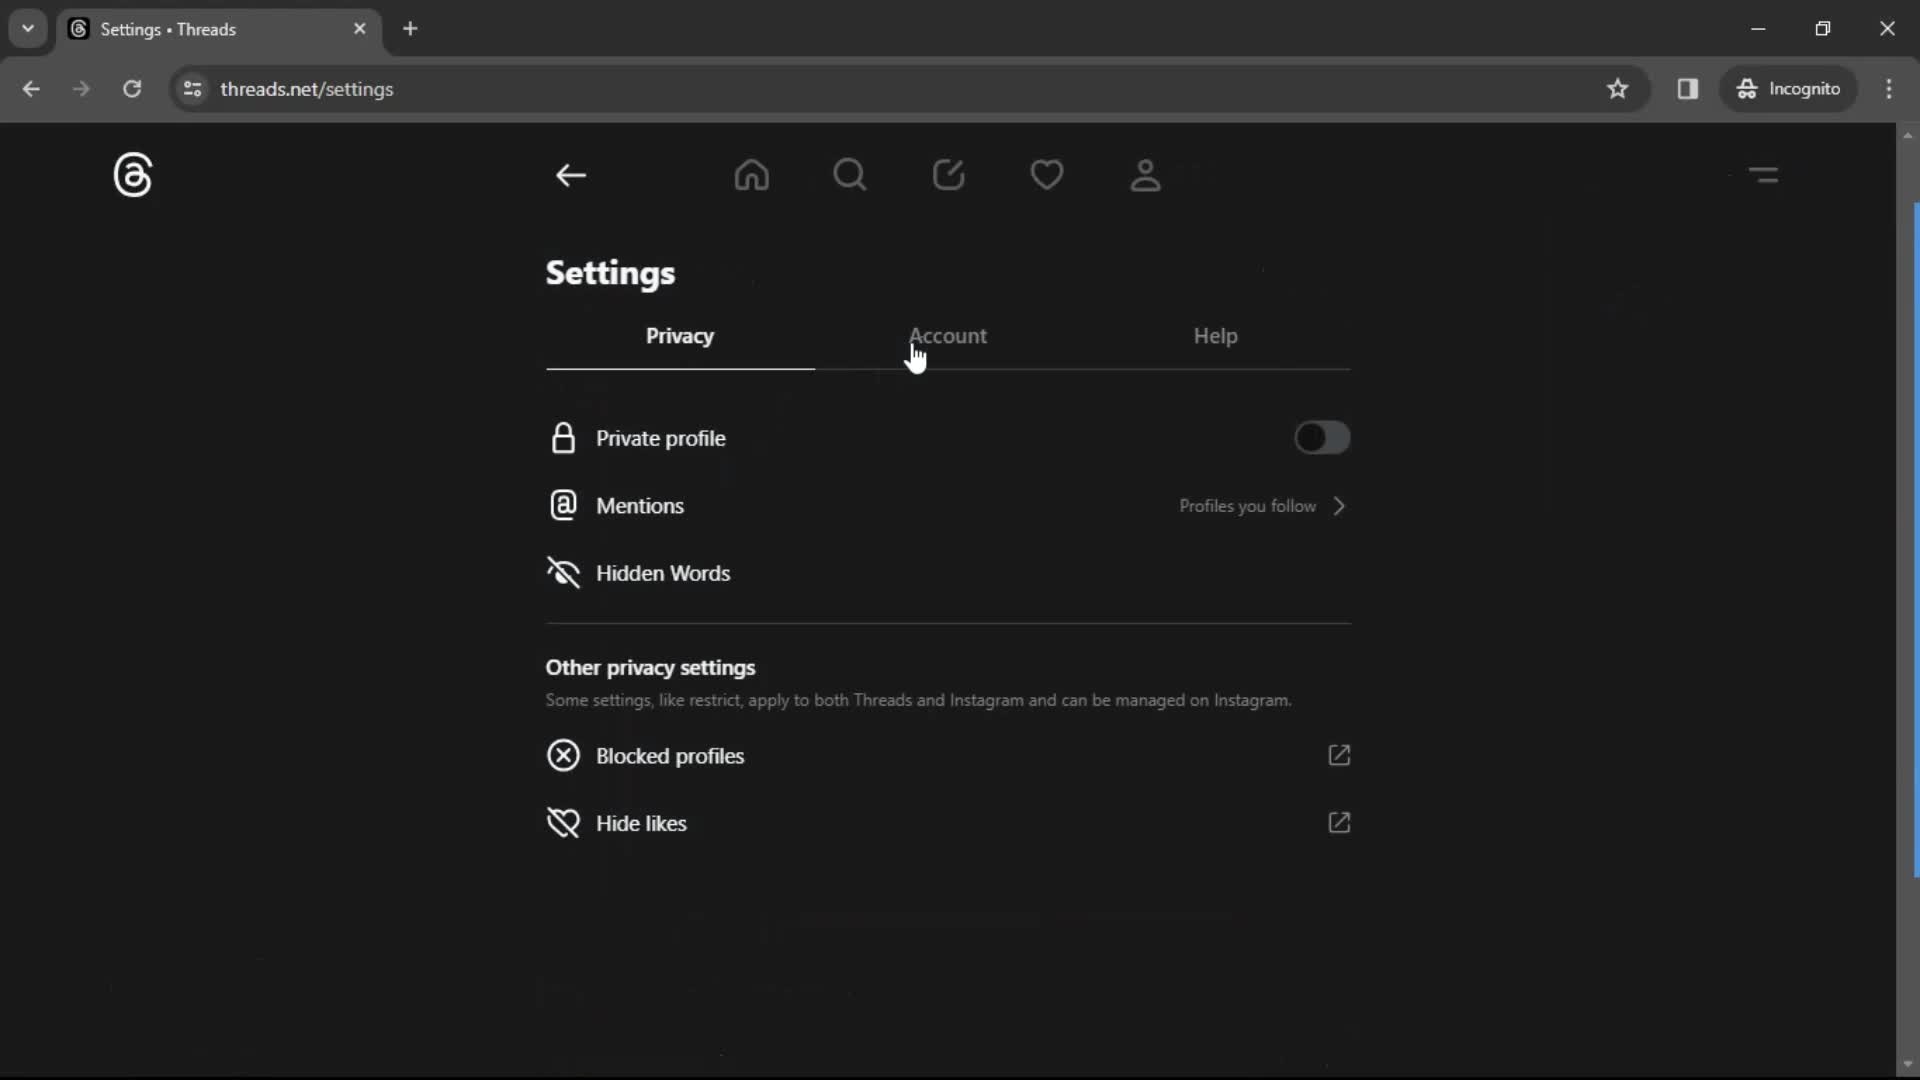Click the back arrow icon

(x=572, y=174)
